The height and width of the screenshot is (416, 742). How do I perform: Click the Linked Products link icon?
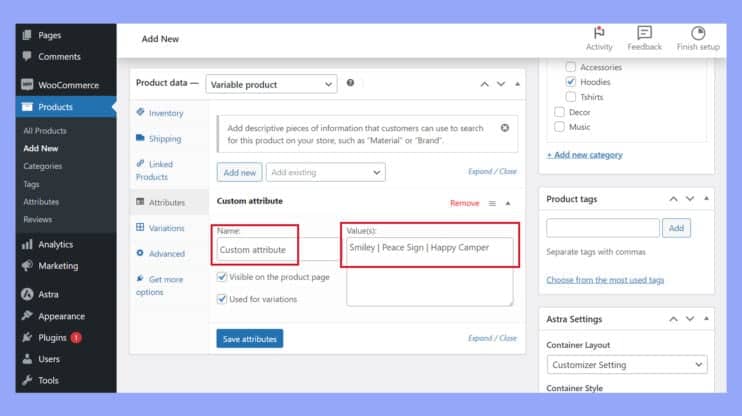click(x=140, y=163)
